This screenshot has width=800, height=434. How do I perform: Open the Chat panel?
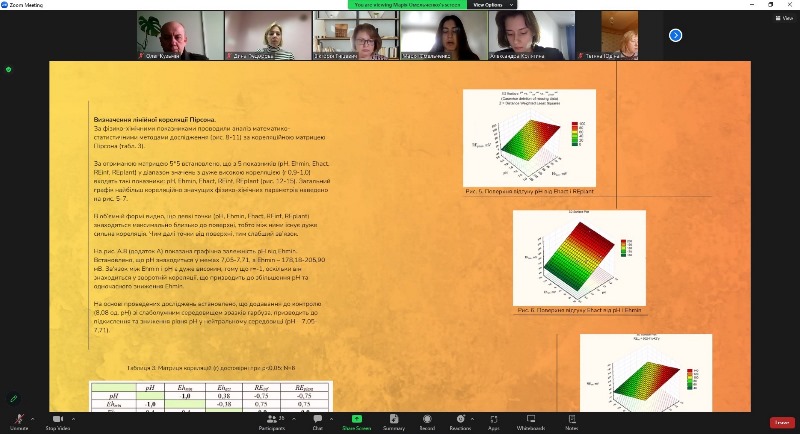[317, 422]
